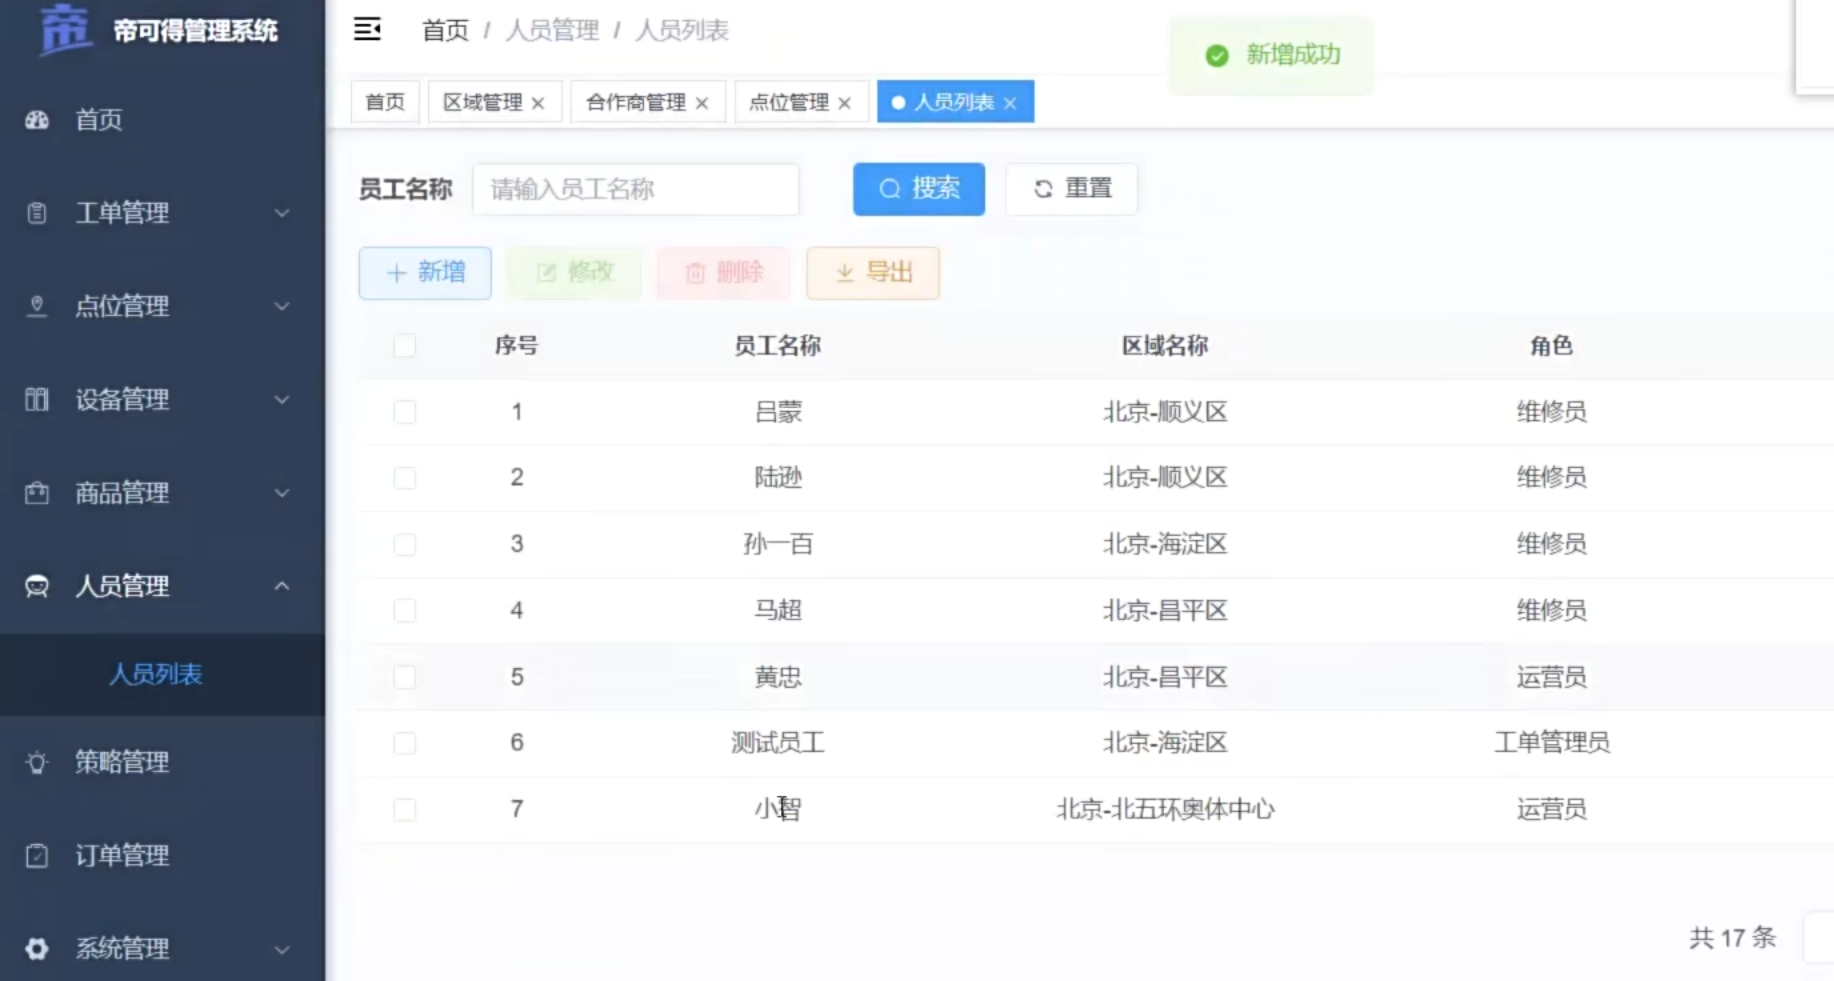
Task: Close the 人员列表 tab
Action: point(1010,103)
